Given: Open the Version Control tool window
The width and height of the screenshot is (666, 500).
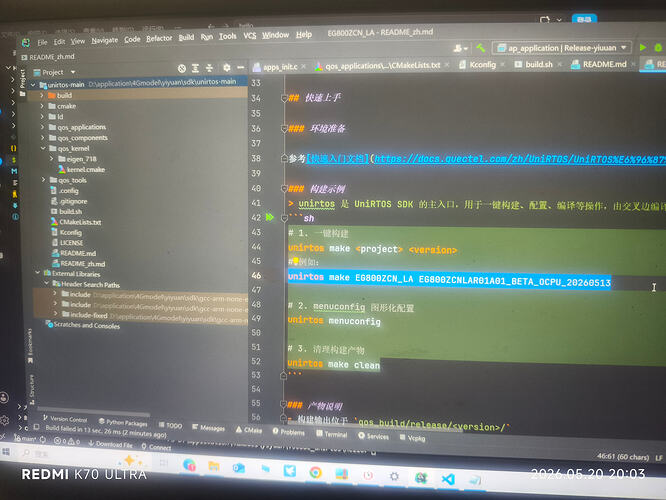Looking at the screenshot, I should (x=65, y=419).
